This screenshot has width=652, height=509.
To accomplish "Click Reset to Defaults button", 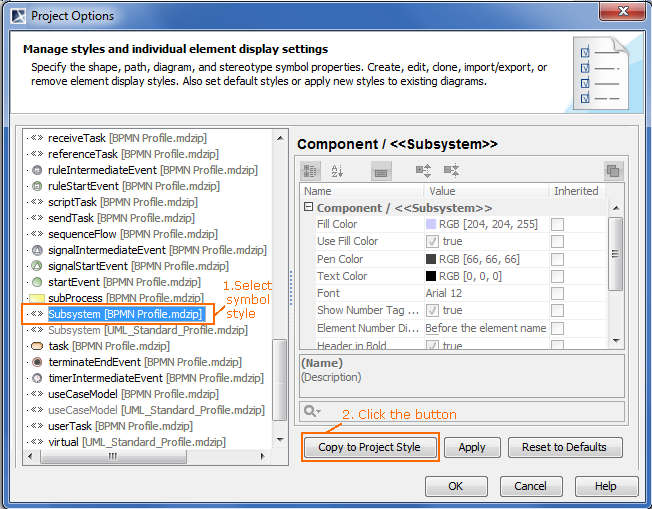I will point(565,447).
